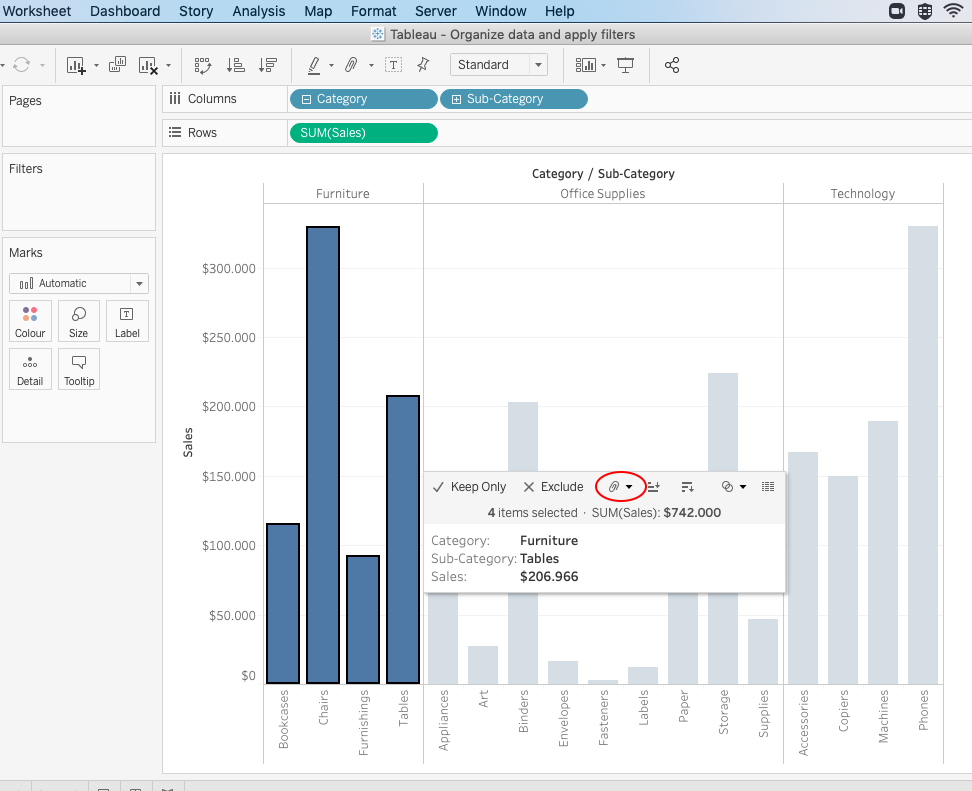Click the fix axes pin icon
Screen dimensions: 972x791
pyautogui.click(x=423, y=64)
